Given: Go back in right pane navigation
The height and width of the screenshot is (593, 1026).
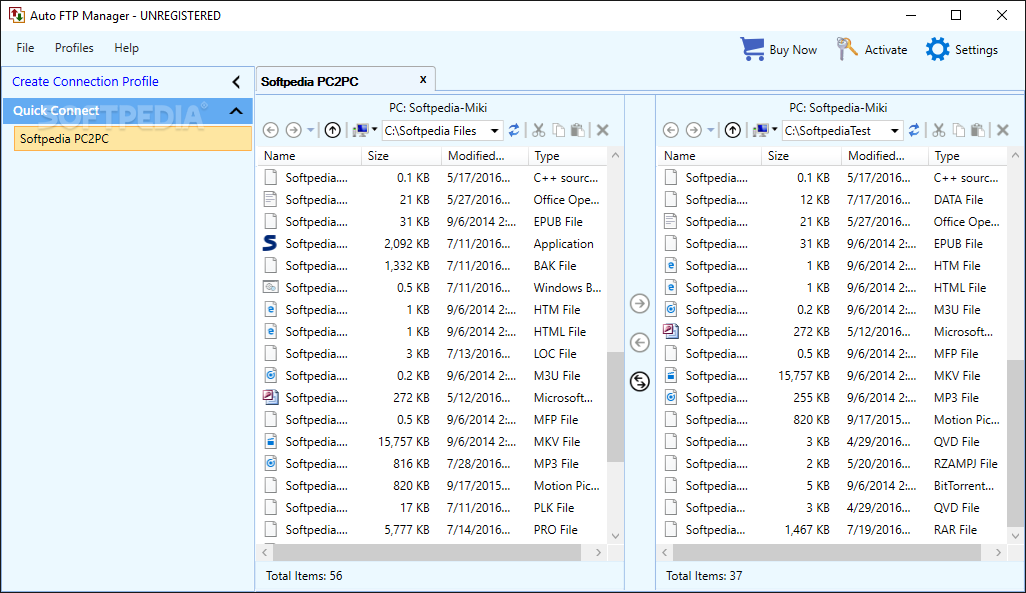Looking at the screenshot, I should [x=671, y=130].
